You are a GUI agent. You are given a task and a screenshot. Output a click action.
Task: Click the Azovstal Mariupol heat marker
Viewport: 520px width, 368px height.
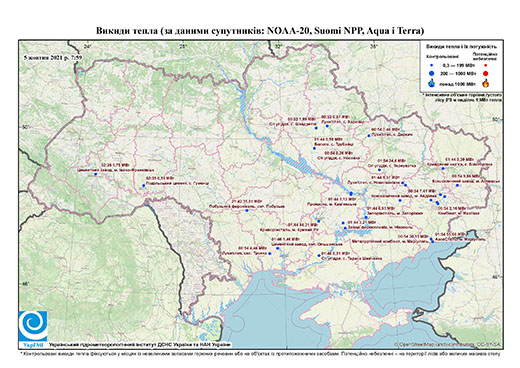[433, 241]
